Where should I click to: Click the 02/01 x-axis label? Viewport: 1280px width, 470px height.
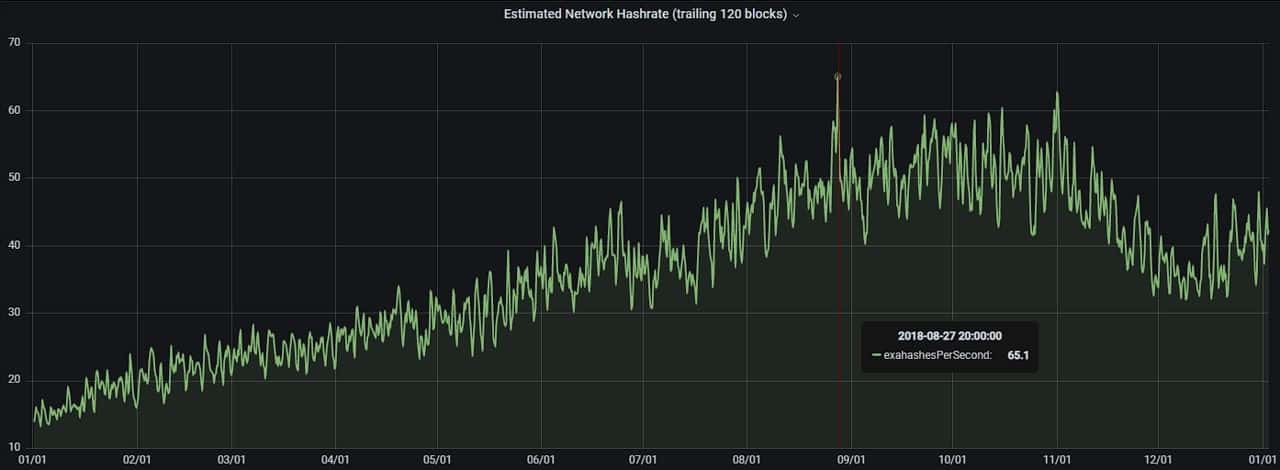click(x=137, y=460)
